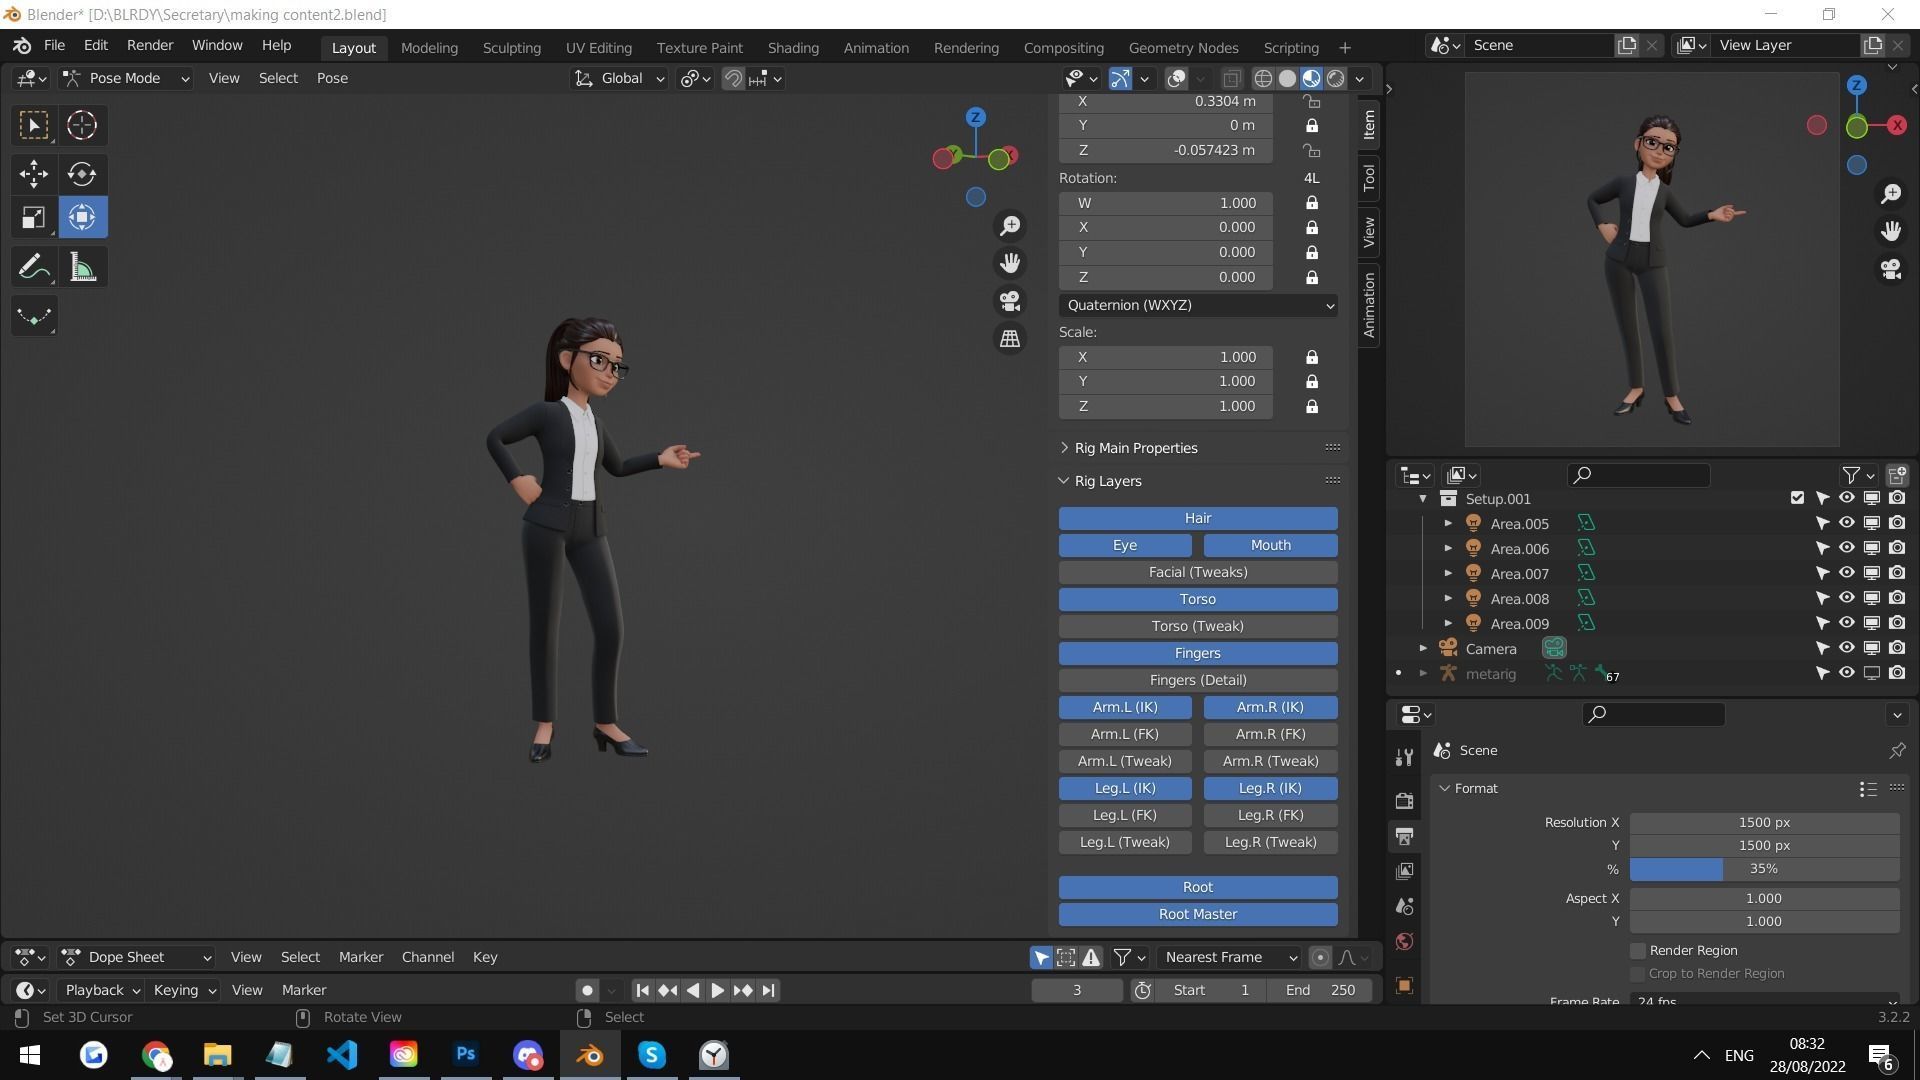Open the Render menu
The height and width of the screenshot is (1080, 1920).
(x=150, y=46)
